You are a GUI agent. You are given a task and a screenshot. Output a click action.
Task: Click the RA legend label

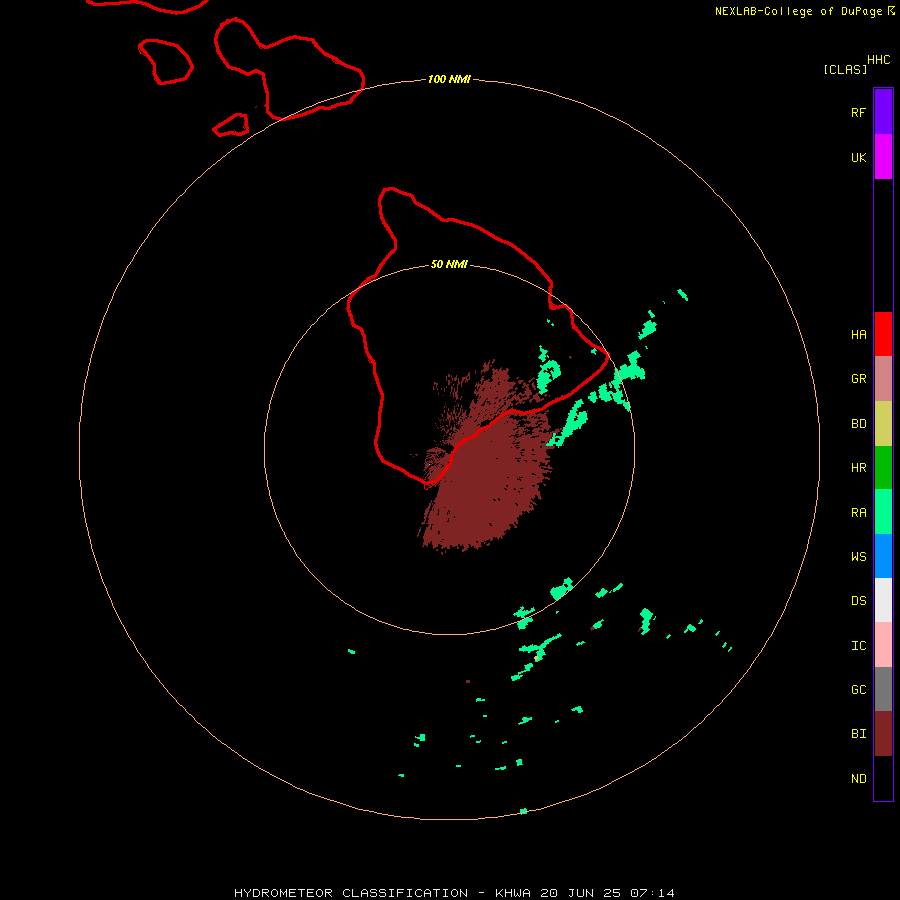click(x=858, y=513)
